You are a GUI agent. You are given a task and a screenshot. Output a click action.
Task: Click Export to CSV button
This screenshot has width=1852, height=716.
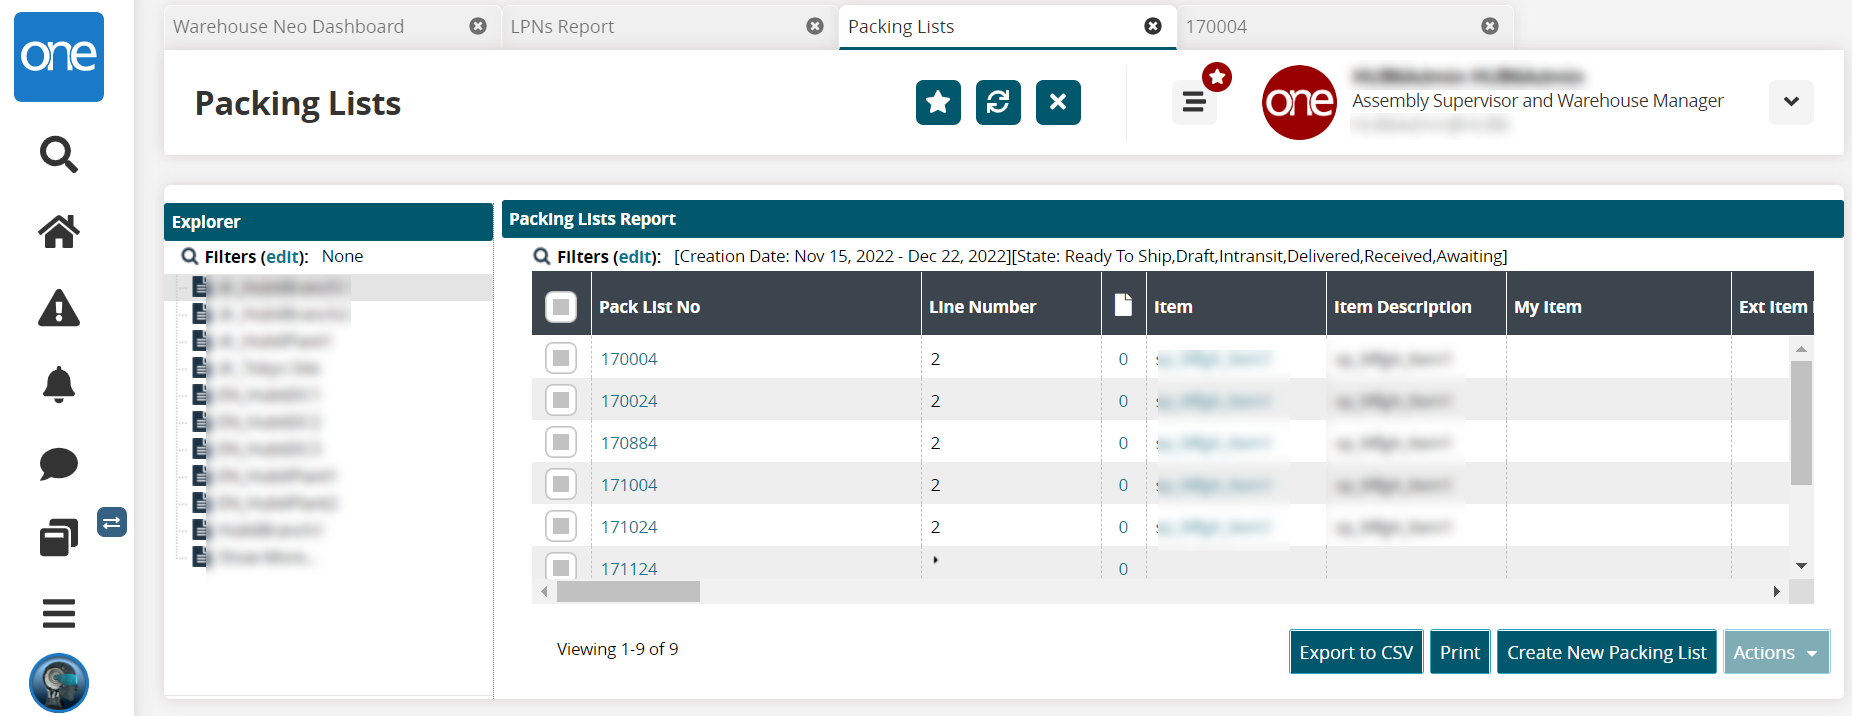1356,652
